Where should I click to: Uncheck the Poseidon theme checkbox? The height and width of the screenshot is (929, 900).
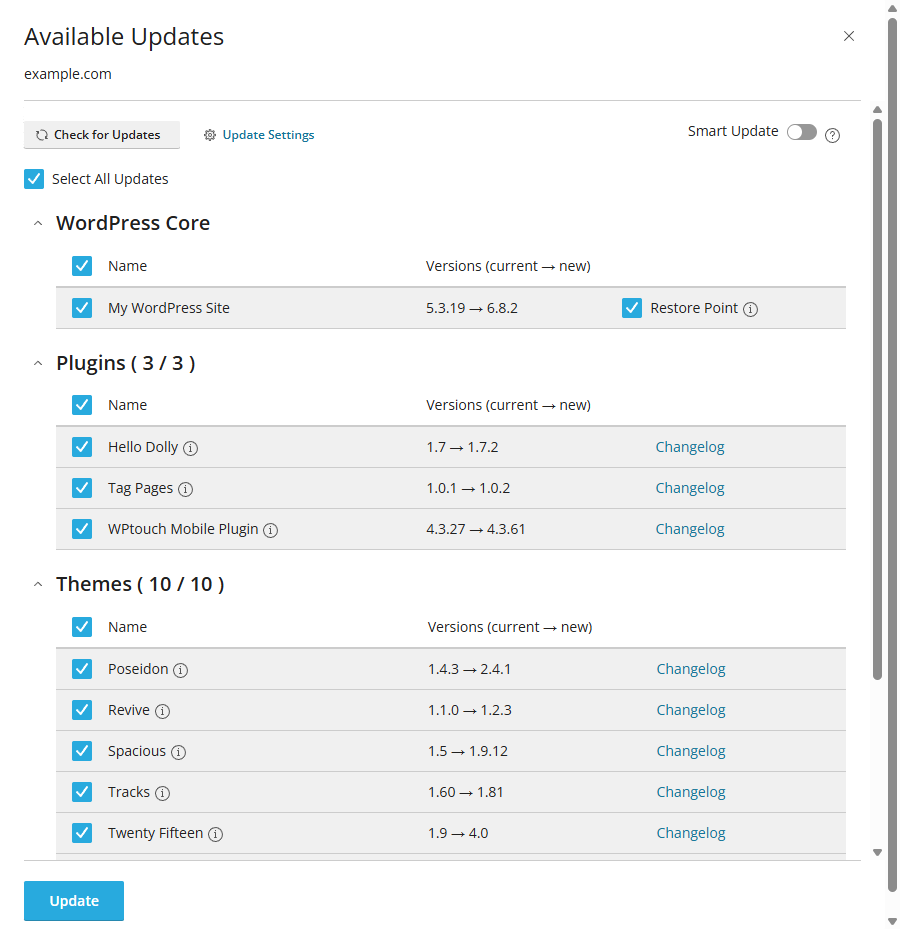[x=82, y=669]
